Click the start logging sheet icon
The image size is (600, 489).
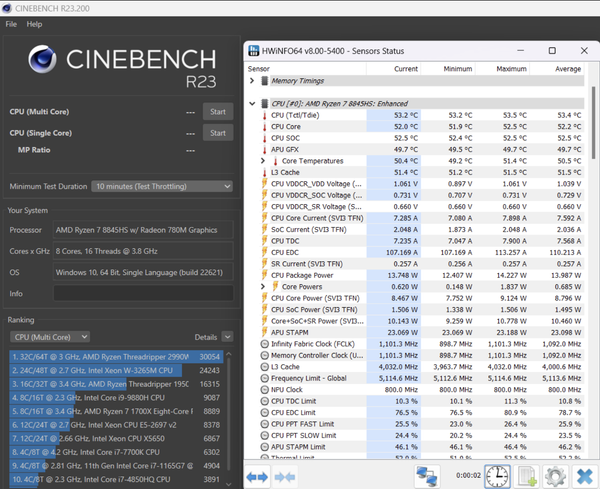click(x=527, y=477)
